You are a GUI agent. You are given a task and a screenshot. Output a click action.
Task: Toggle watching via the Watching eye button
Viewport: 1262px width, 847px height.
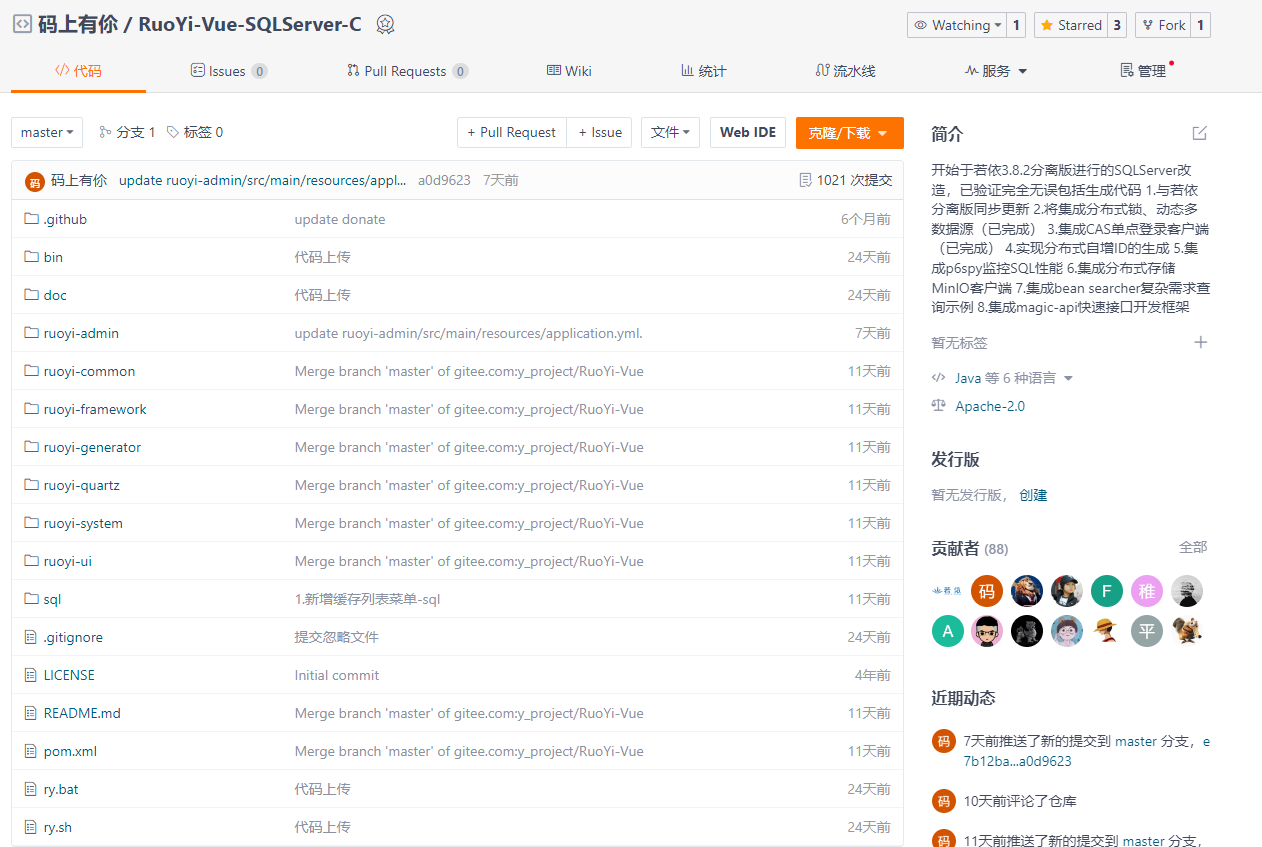[x=957, y=24]
